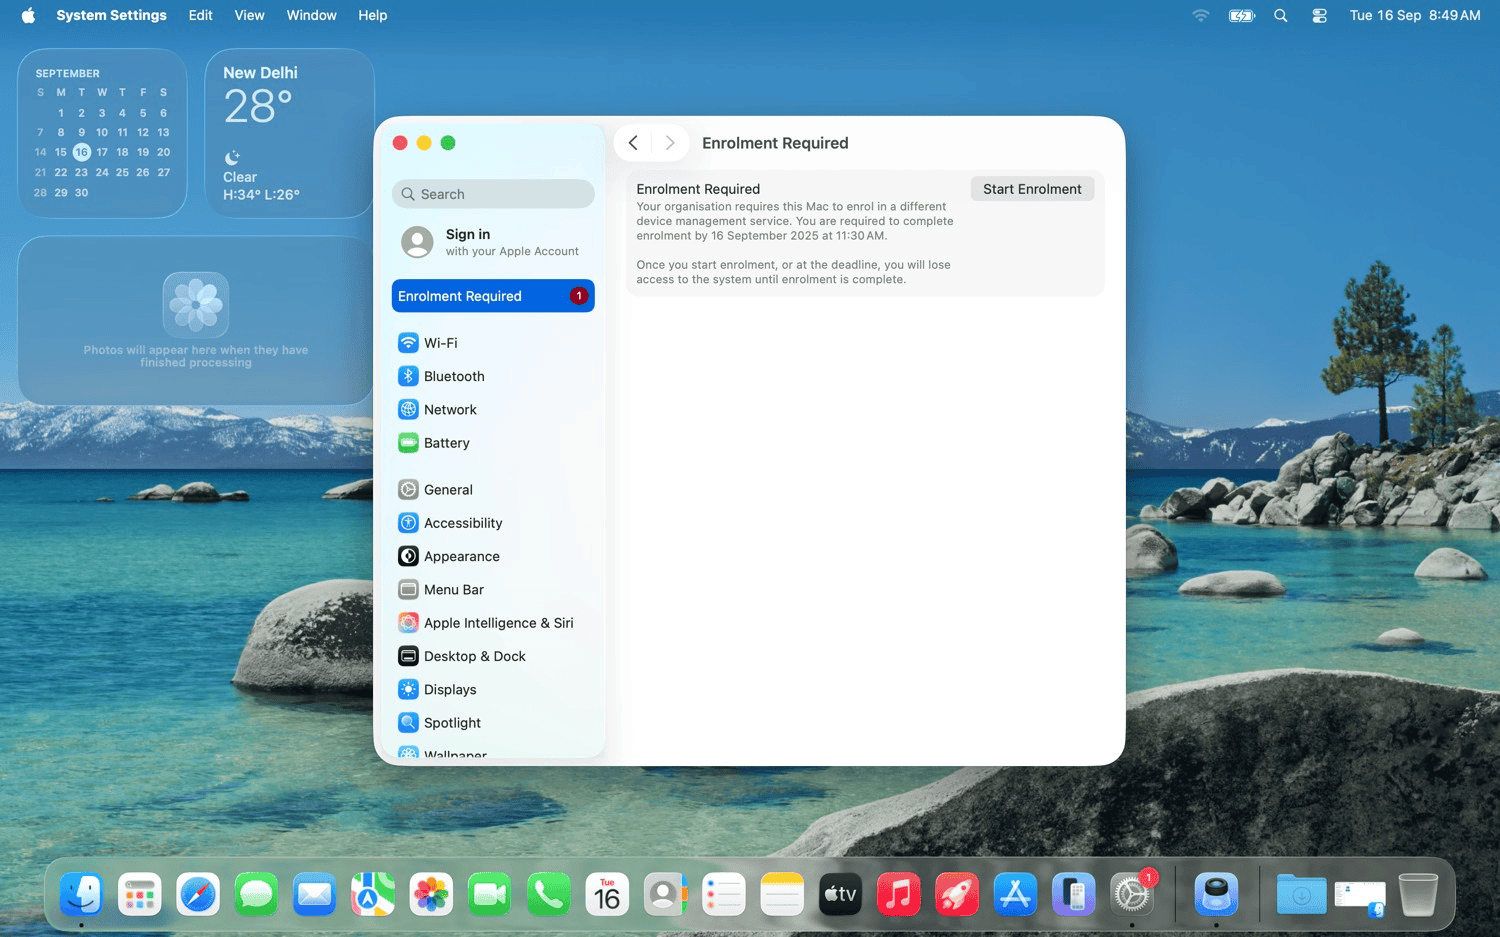Select Battery in the sidebar
Image resolution: width=1500 pixels, height=937 pixels.
(446, 443)
